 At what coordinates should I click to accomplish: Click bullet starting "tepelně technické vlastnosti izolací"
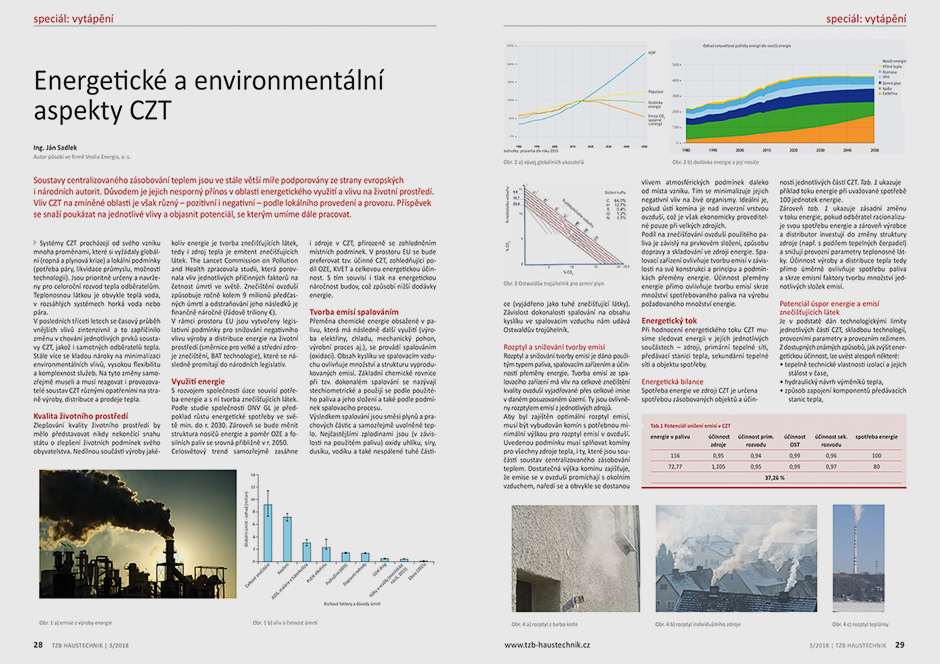click(x=843, y=369)
